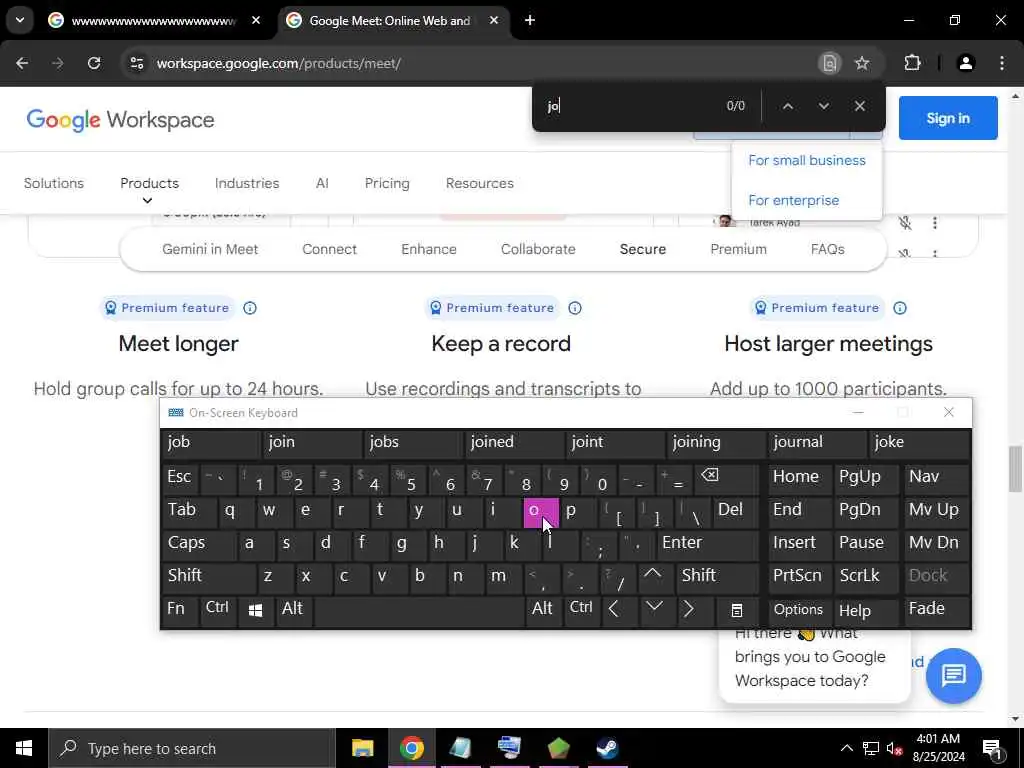Choose For small business option
This screenshot has width=1024, height=768.
(807, 160)
